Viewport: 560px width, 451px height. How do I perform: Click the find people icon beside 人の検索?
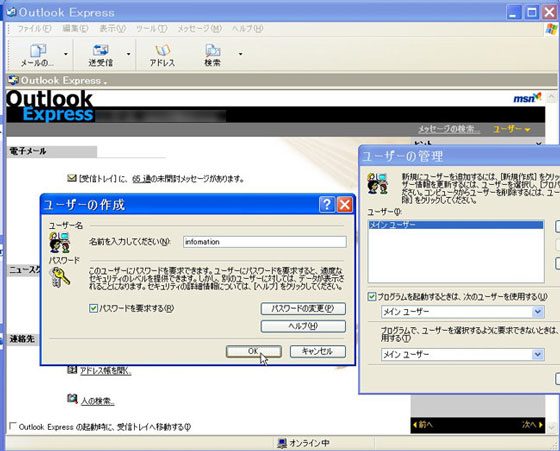point(72,399)
